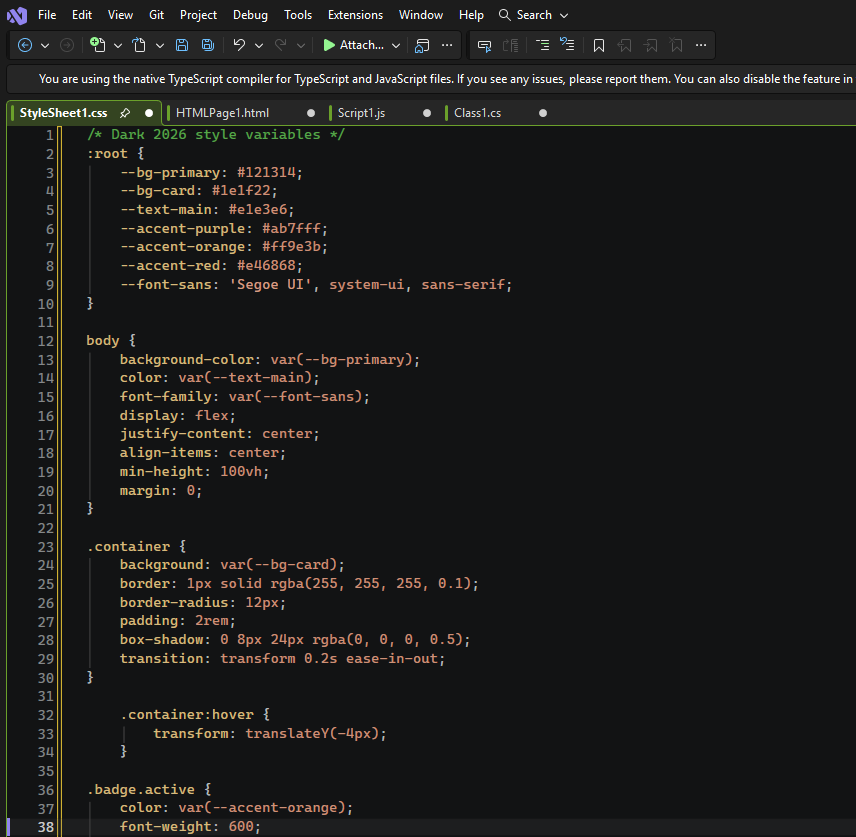Start debugging with the green play icon
Screen dimensions: 856x837
point(329,45)
